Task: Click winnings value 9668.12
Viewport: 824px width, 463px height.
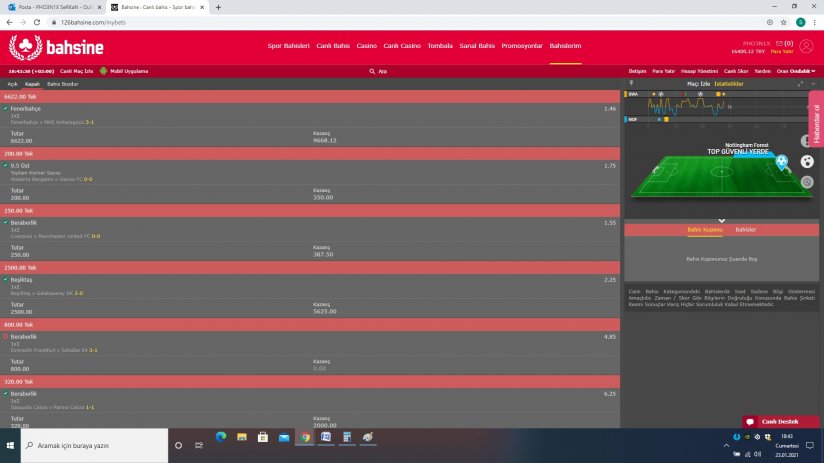Action: pos(324,140)
